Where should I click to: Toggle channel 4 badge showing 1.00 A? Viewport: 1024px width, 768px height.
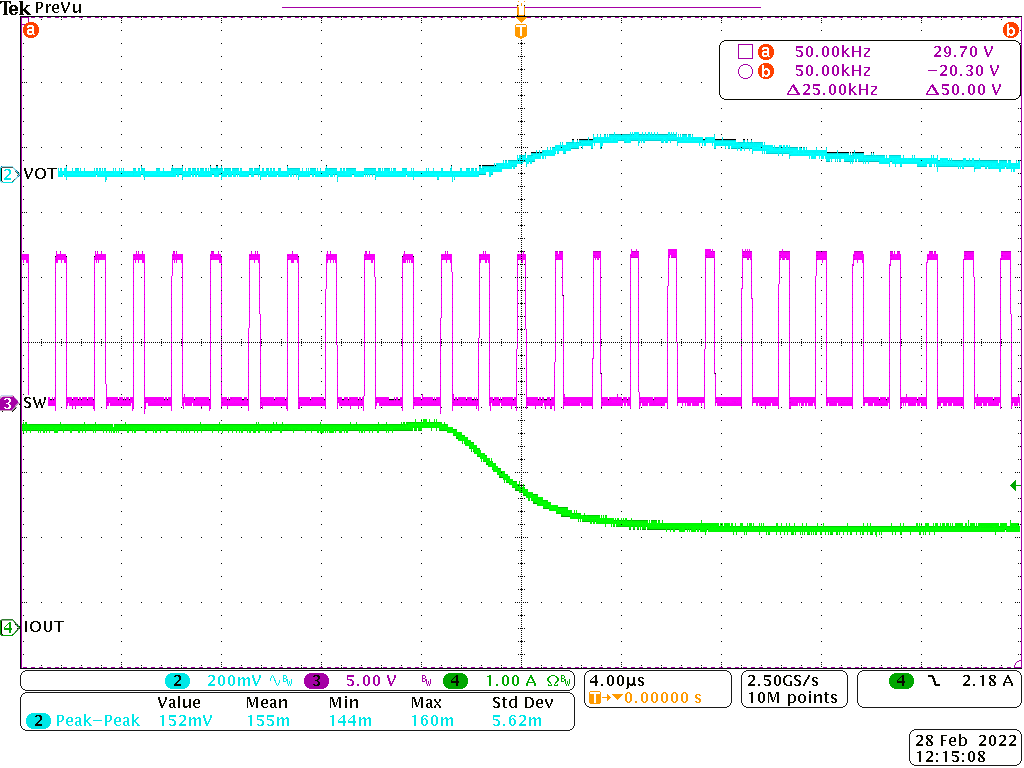click(x=456, y=681)
